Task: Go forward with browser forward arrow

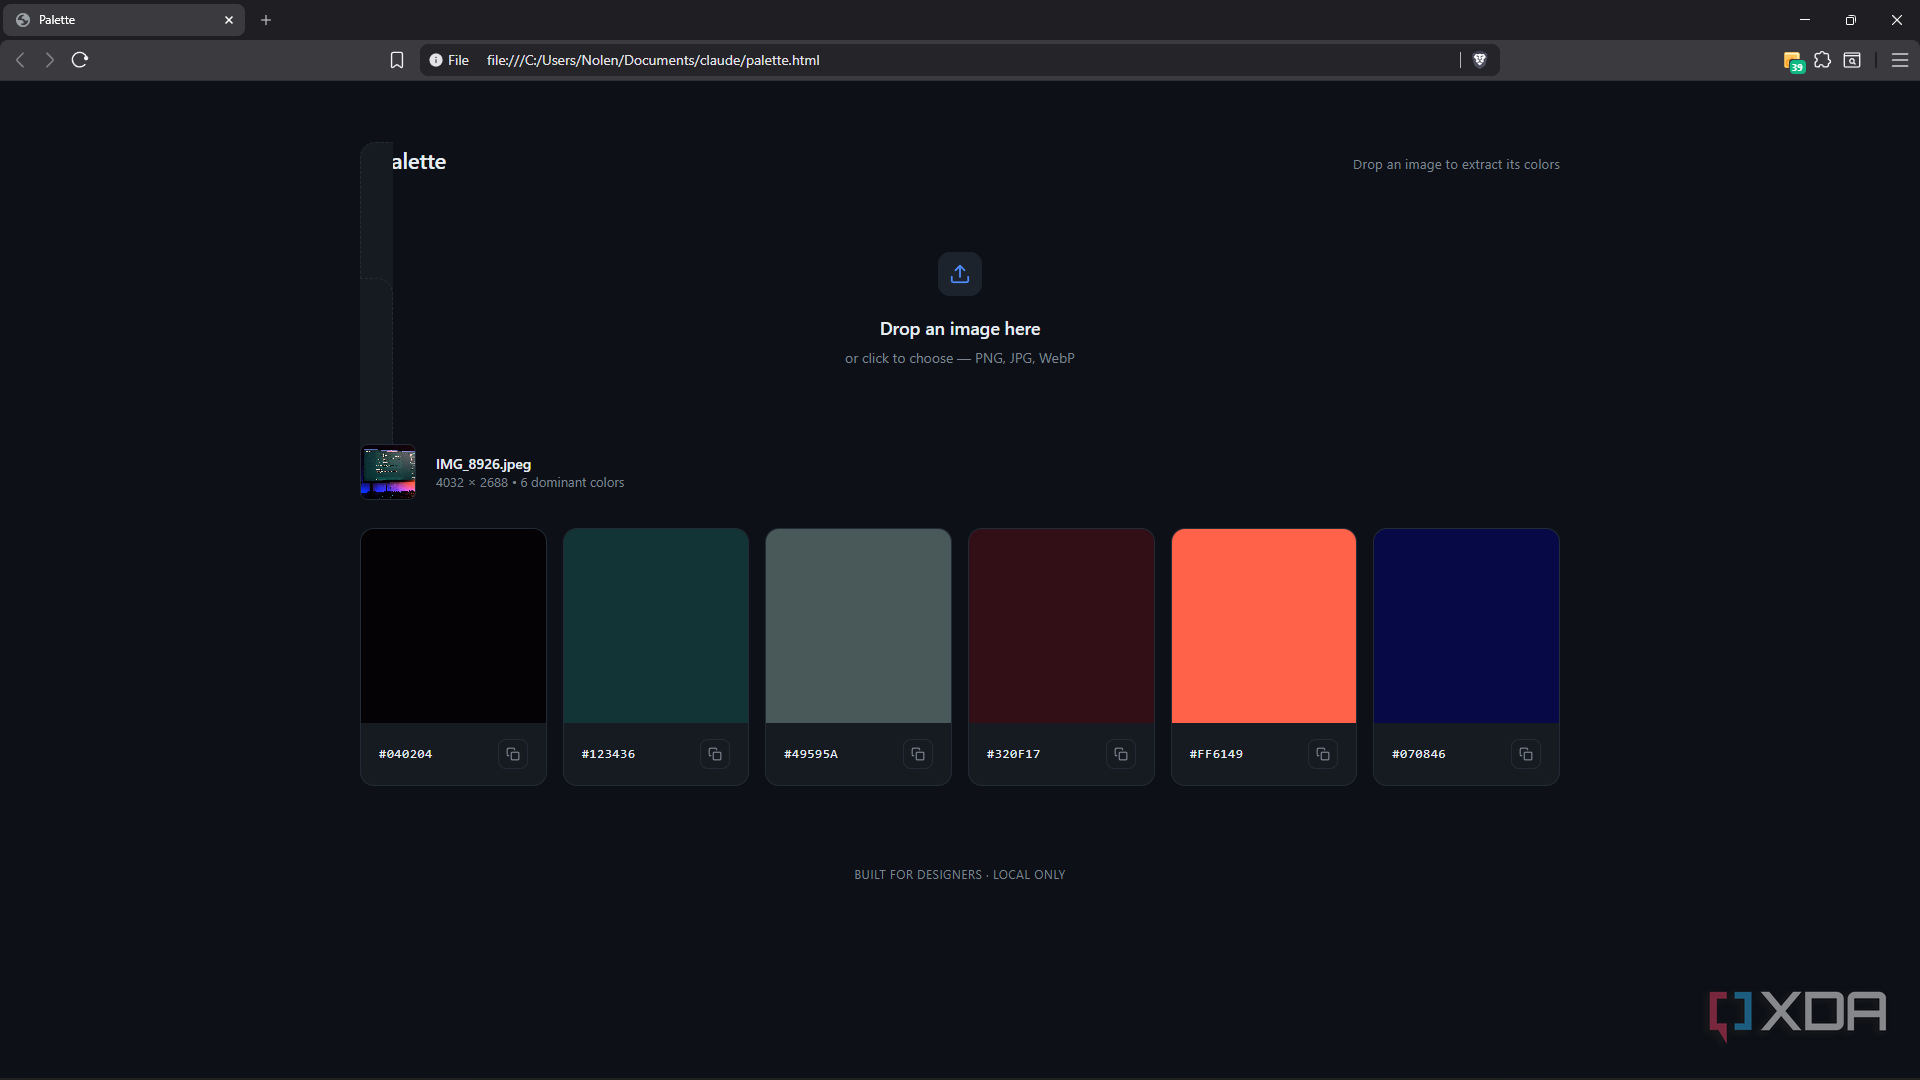Action: click(x=49, y=60)
